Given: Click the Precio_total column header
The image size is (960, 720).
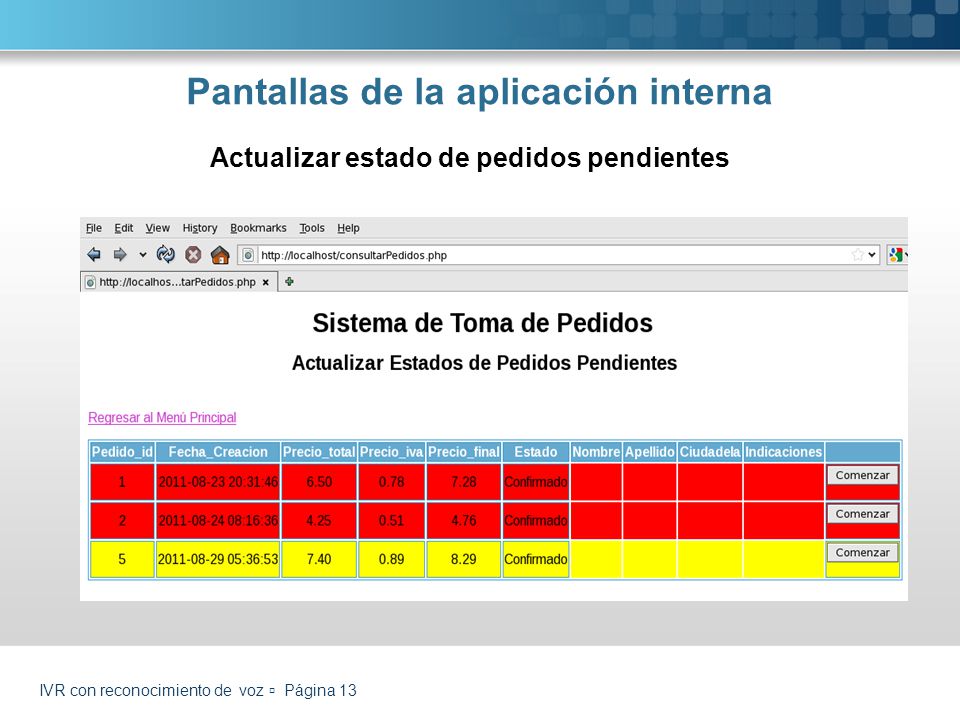Looking at the screenshot, I should [x=319, y=452].
